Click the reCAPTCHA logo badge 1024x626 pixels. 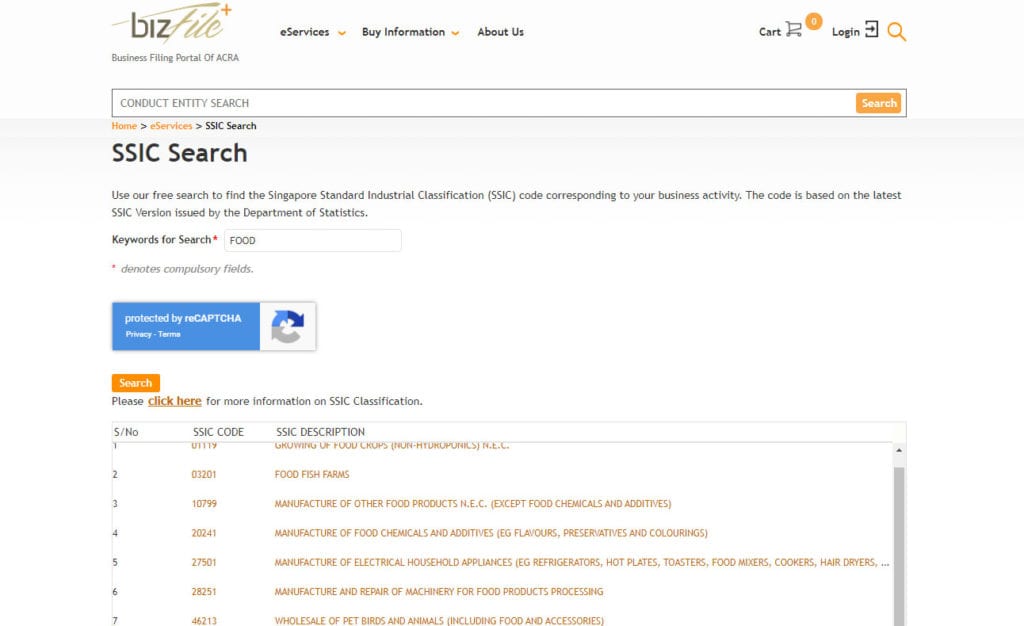click(288, 327)
